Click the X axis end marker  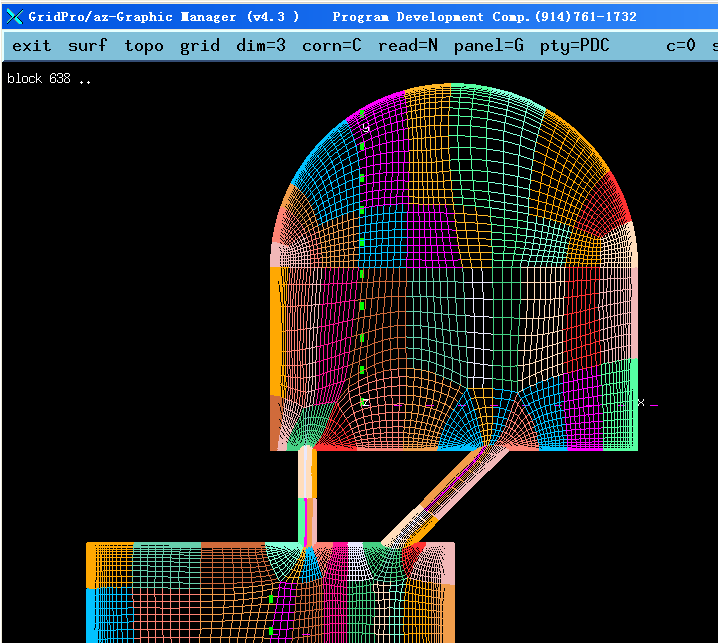tap(642, 403)
